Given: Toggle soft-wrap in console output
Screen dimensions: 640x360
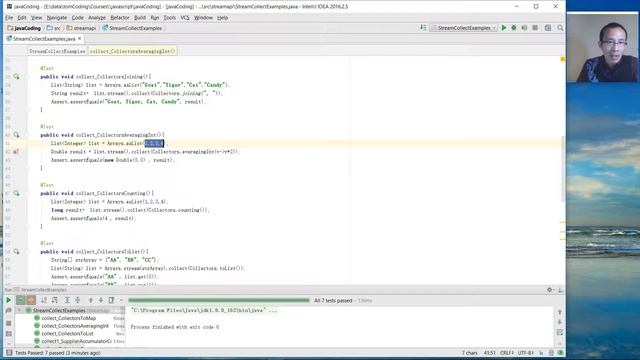Looking at the screenshot, I should click(x=560, y=333).
